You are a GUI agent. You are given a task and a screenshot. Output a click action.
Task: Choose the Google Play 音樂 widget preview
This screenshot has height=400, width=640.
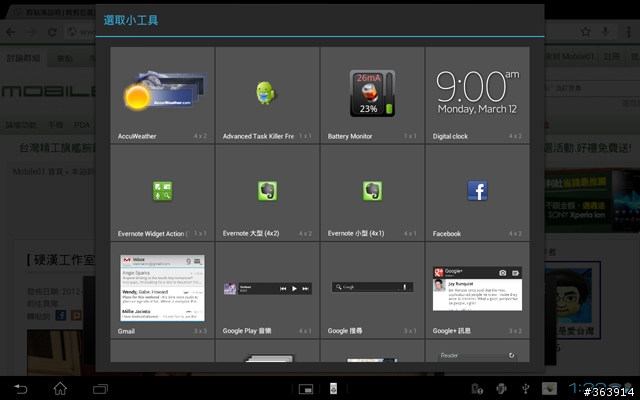[x=267, y=289]
